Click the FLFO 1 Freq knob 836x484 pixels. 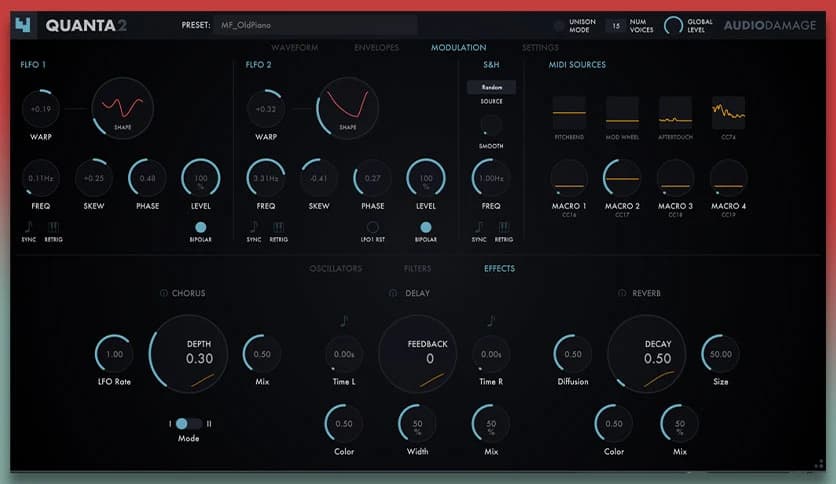coord(41,178)
